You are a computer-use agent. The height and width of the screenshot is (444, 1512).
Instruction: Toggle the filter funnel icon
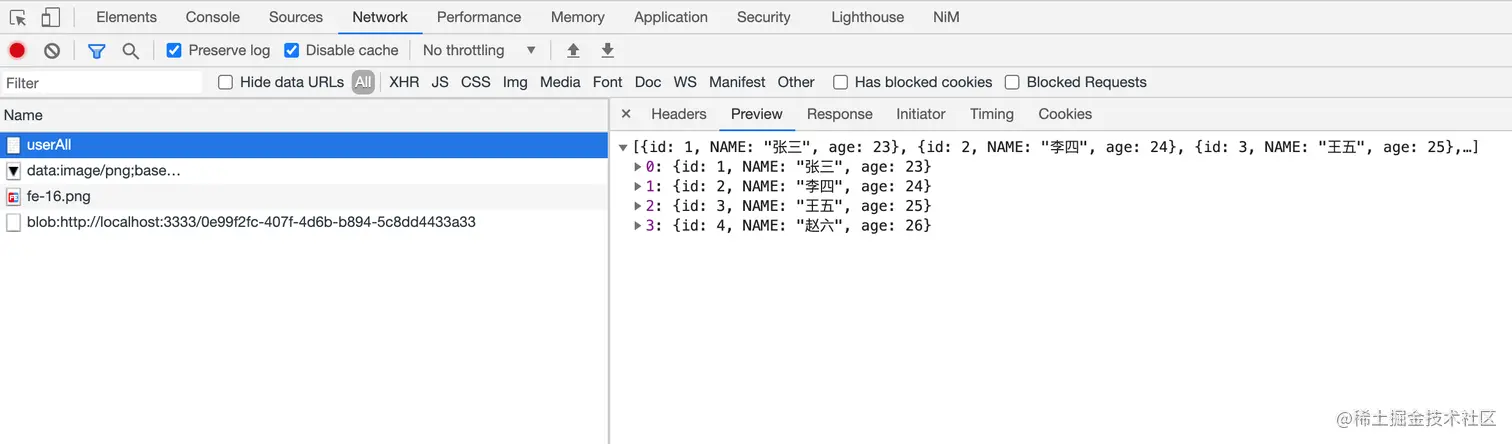click(96, 50)
